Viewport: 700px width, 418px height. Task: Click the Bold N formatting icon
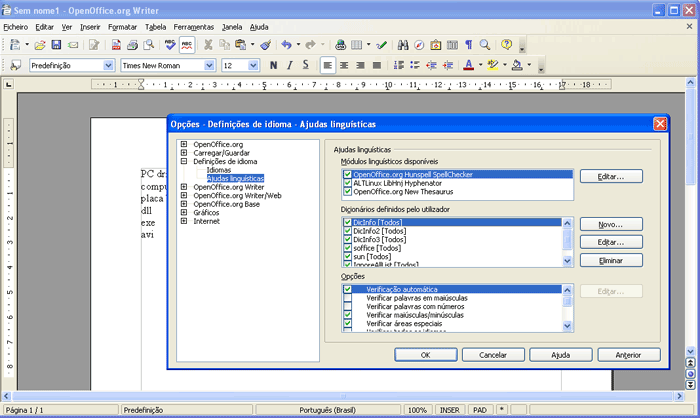pyautogui.click(x=274, y=65)
